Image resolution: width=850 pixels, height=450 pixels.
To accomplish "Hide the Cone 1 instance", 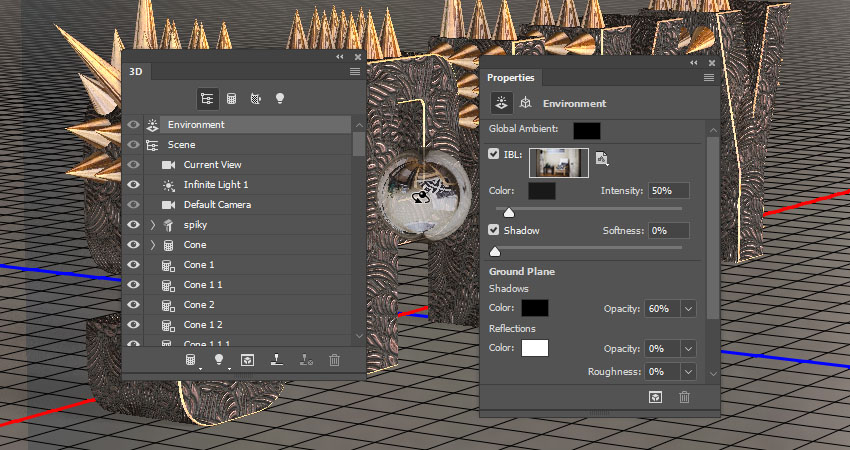I will [133, 265].
